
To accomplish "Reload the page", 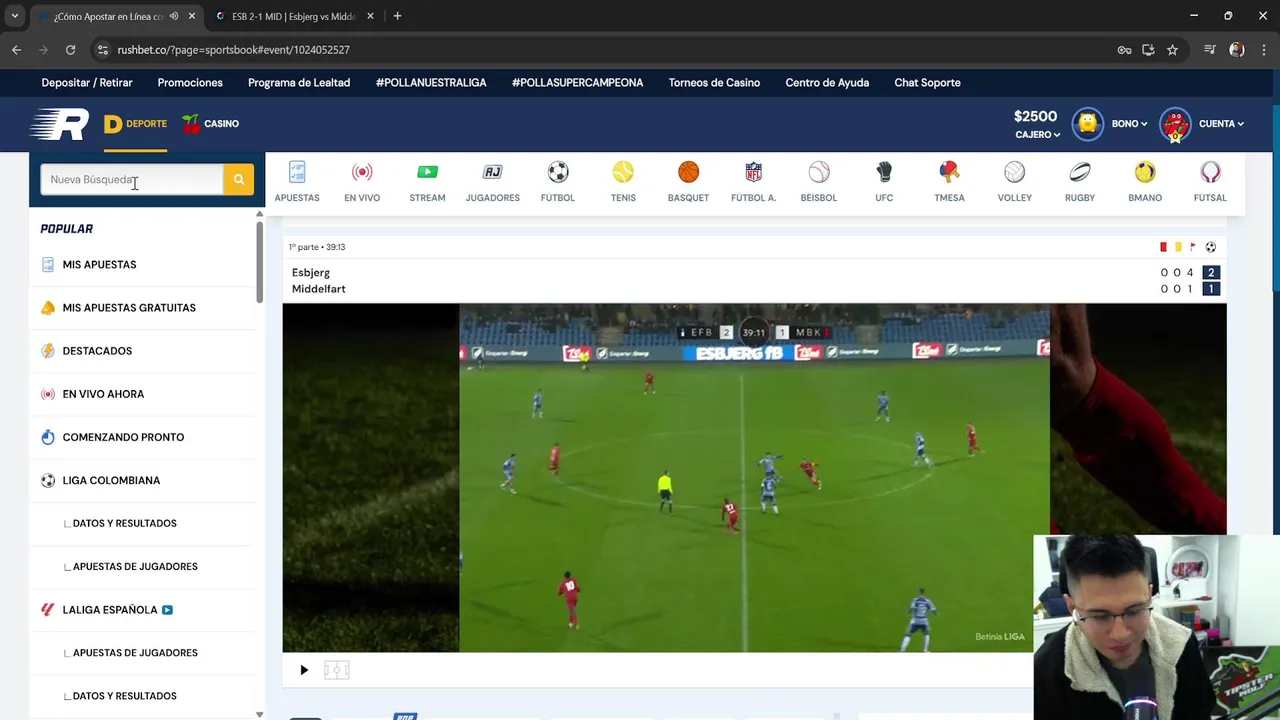I will coord(70,50).
